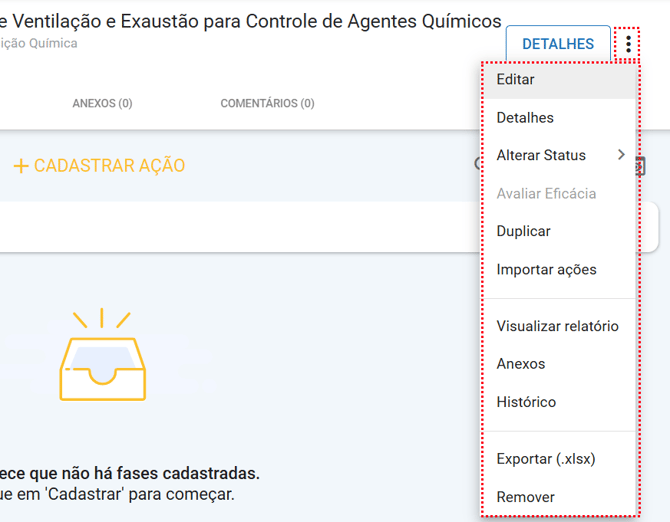Select Exportar (.xlsx) menu option
The image size is (670, 522).
[x=545, y=459]
